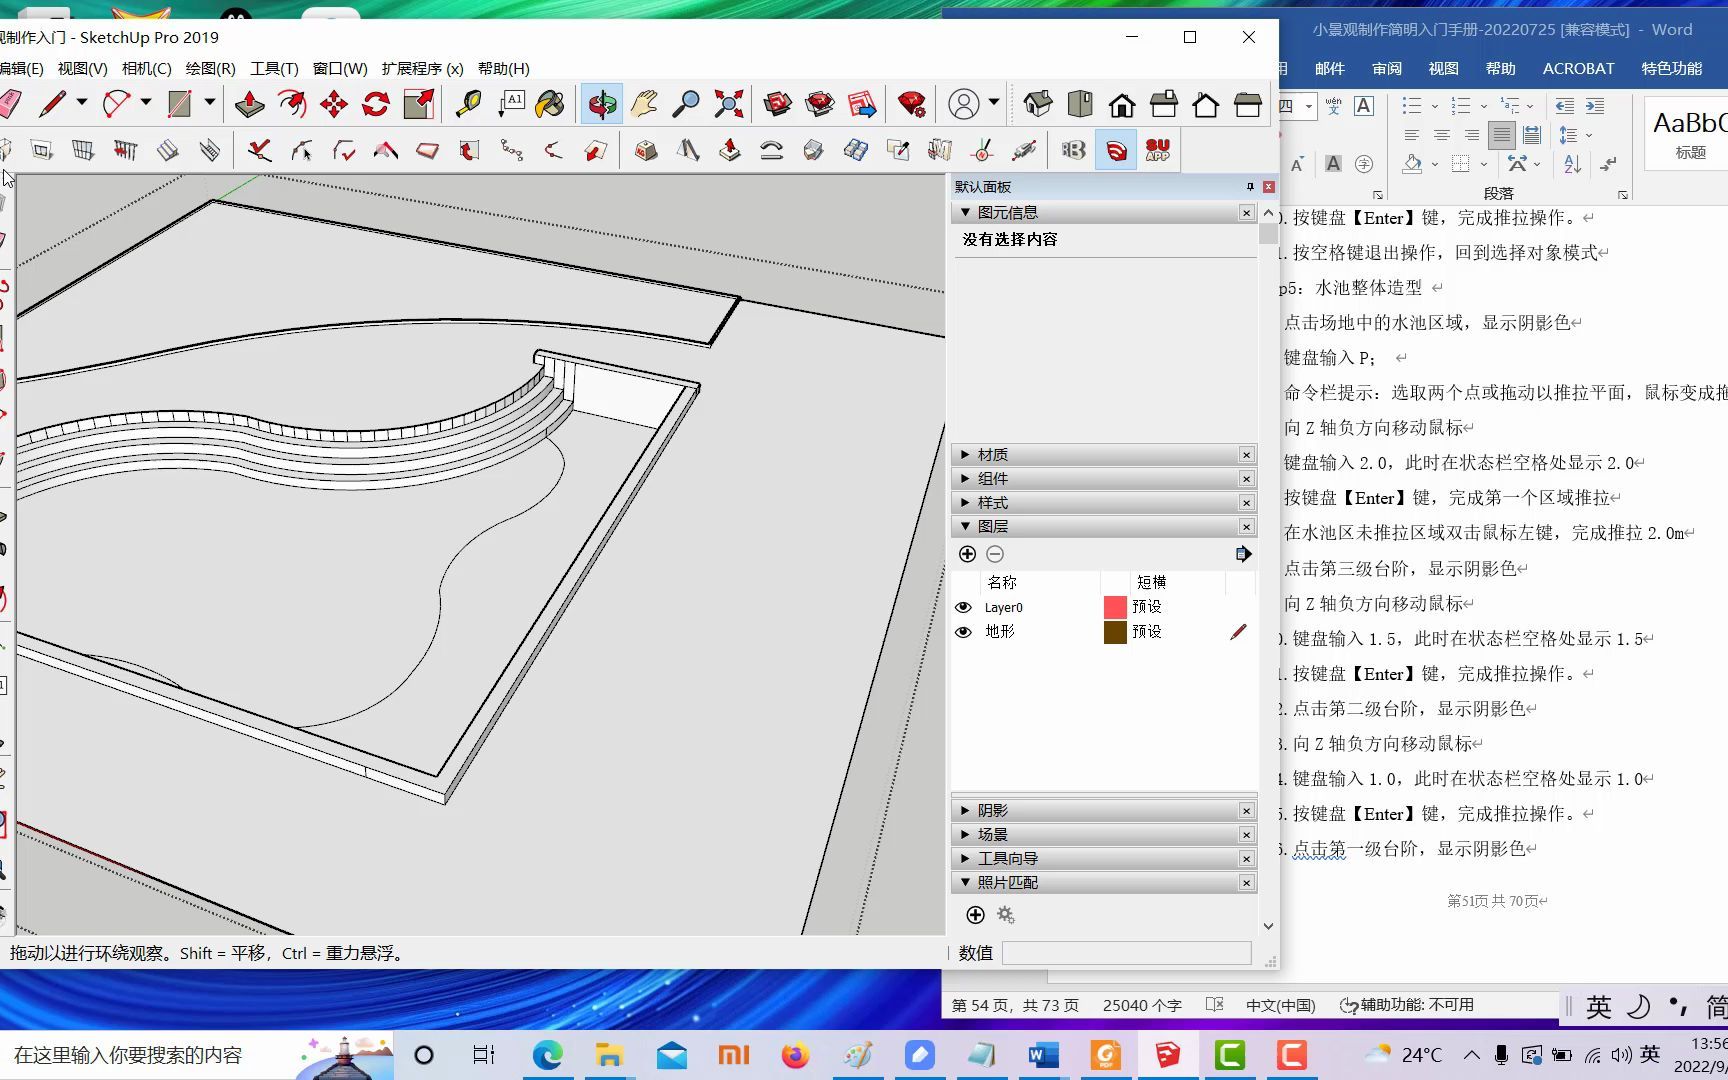
Task: Activate the Orbit tool
Action: coord(602,103)
